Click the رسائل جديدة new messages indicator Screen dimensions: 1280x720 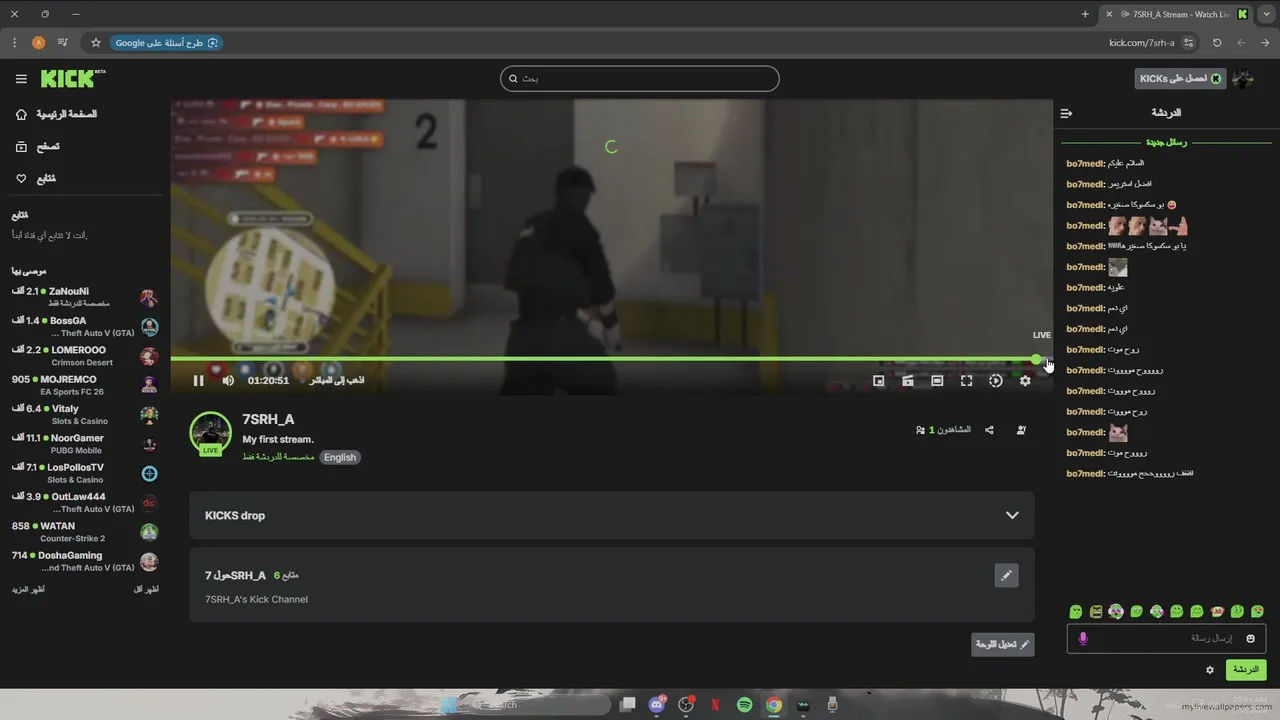[x=1166, y=142]
